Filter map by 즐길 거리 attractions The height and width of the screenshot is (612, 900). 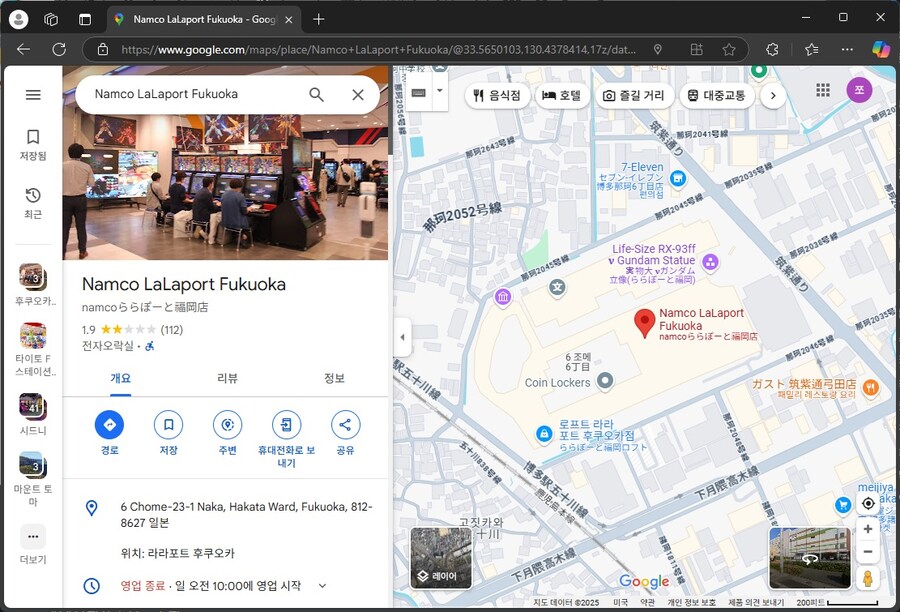pos(634,95)
